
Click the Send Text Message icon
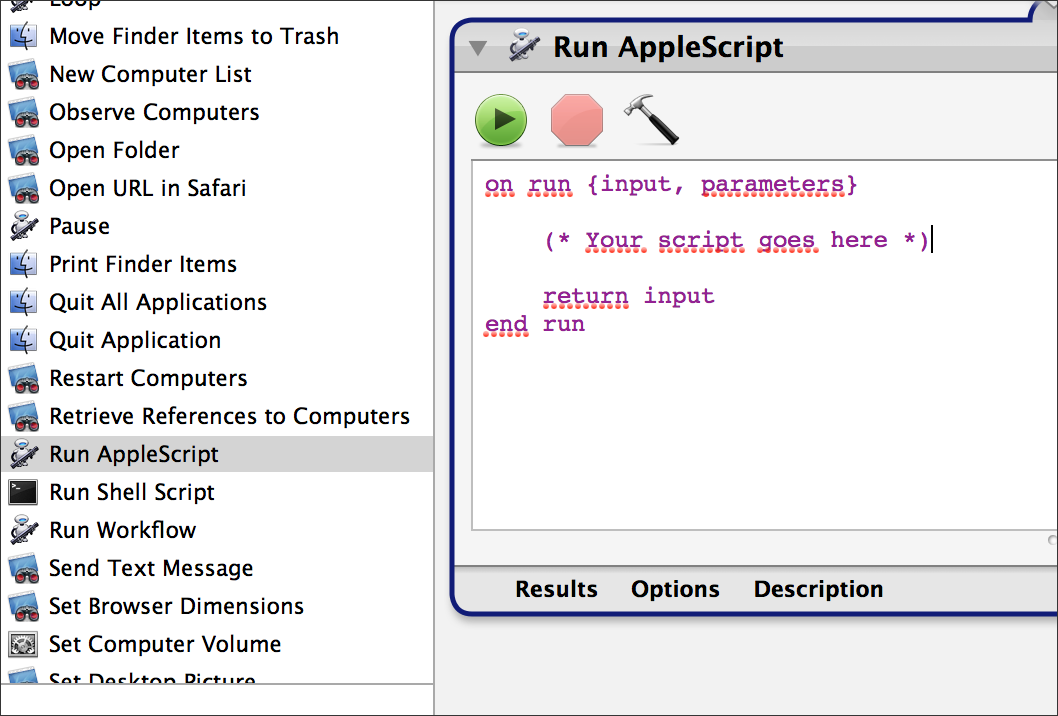coord(24,568)
